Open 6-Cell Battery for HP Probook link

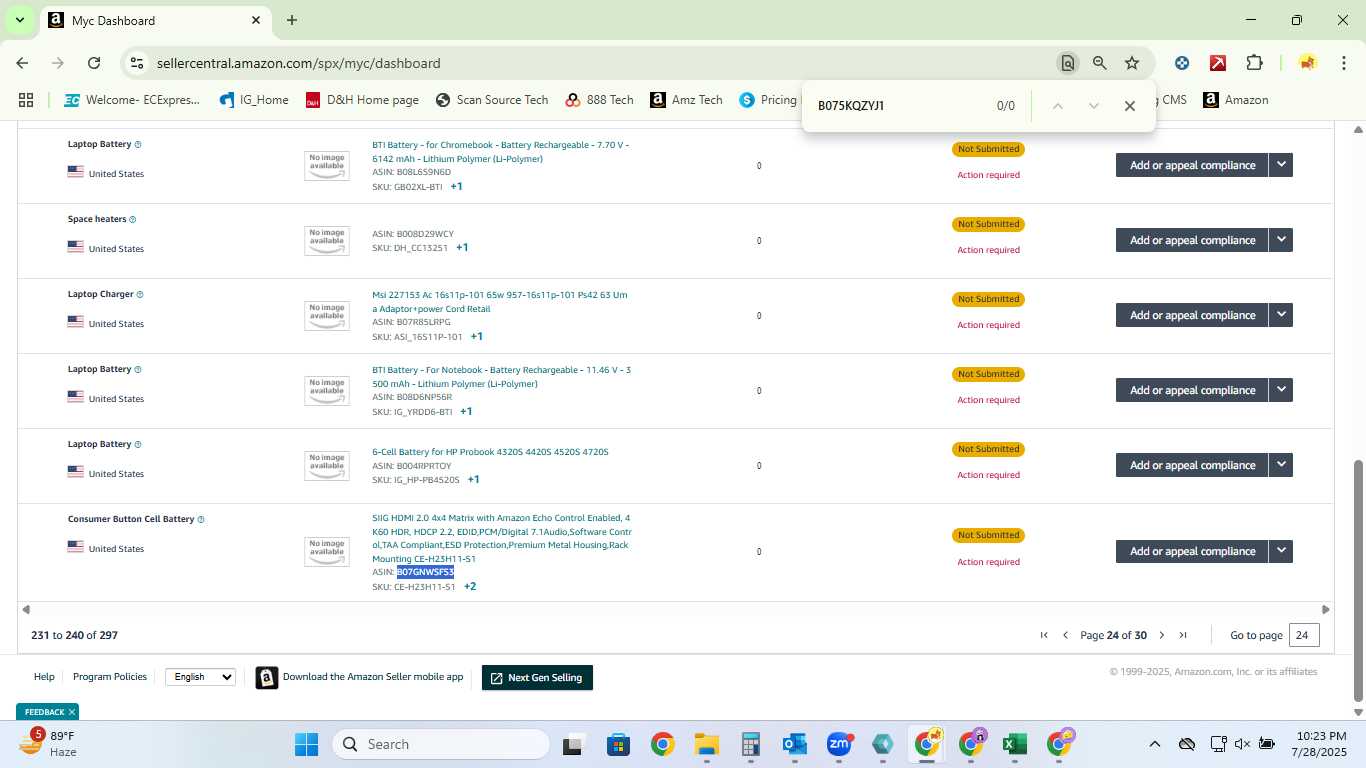coord(490,452)
